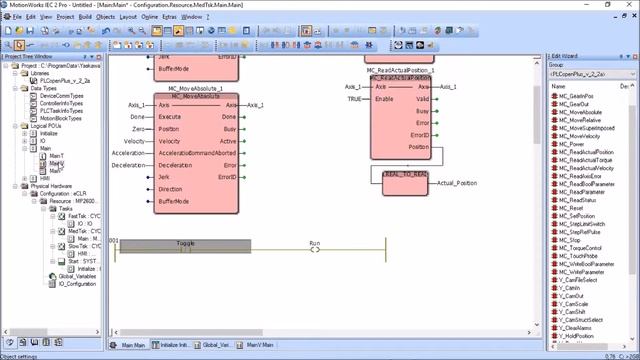Select the Connect line tool icon
The width and height of the screenshot is (640, 360).
[30, 45]
